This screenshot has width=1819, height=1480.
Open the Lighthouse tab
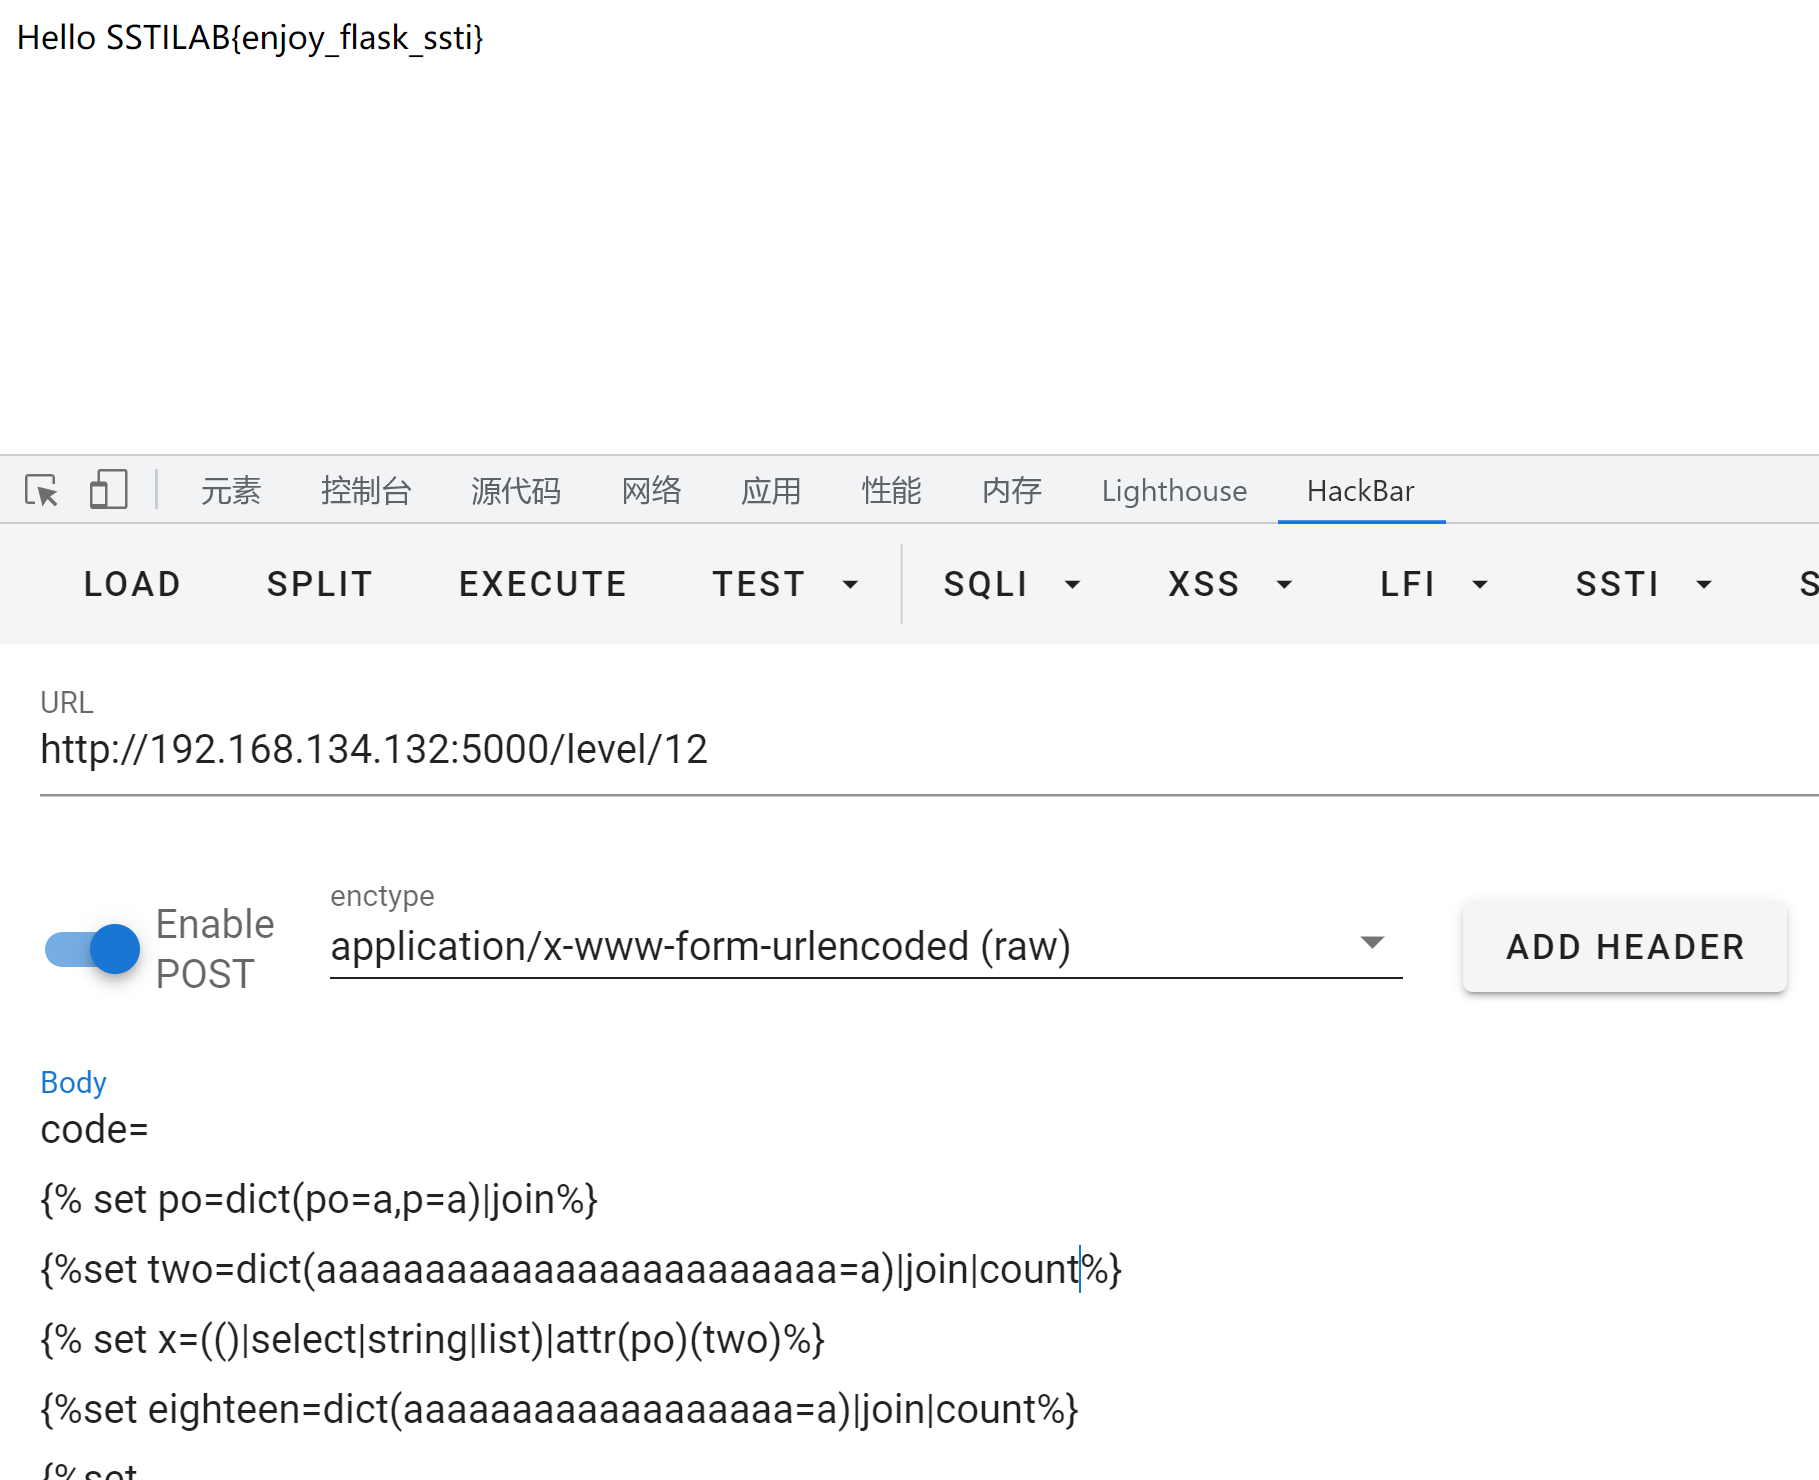[1174, 491]
